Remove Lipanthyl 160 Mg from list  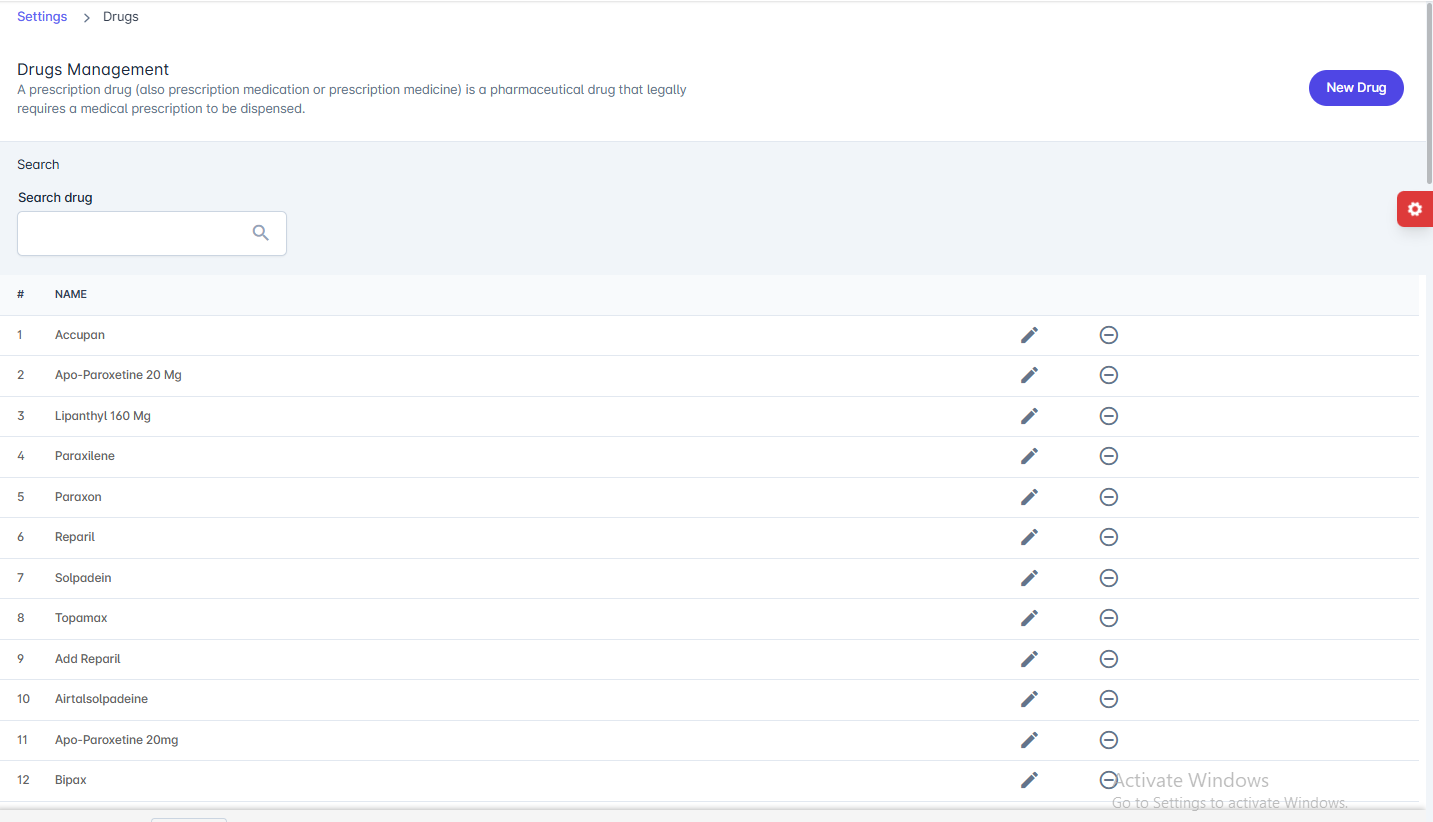(x=1108, y=416)
